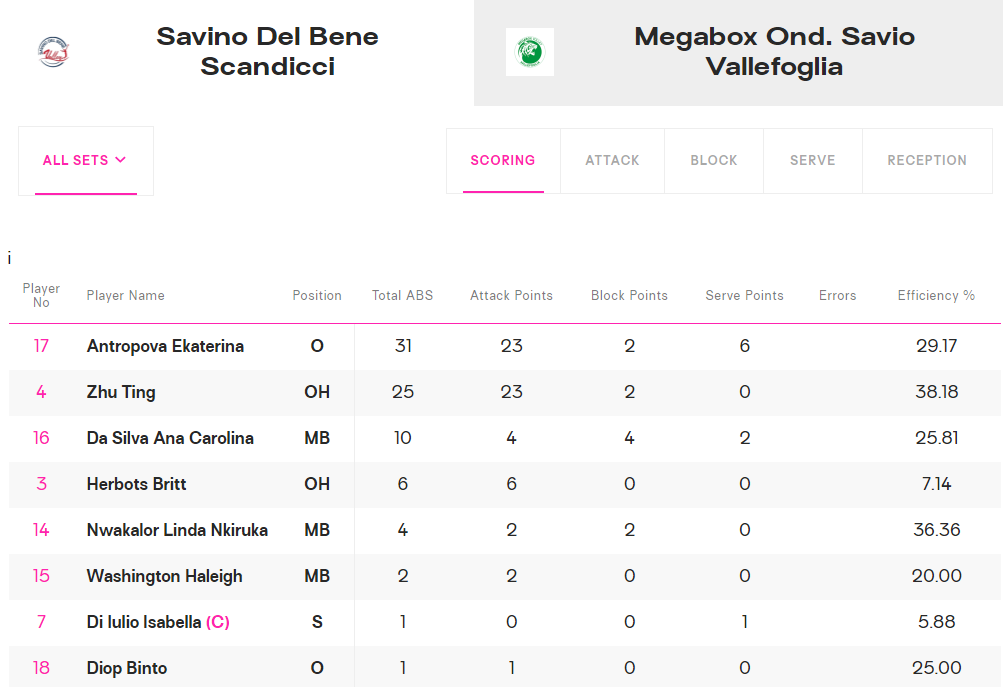Screen dimensions: 1003x687
Task: Open Di Iulio Isabella captain row
Action: pos(505,622)
